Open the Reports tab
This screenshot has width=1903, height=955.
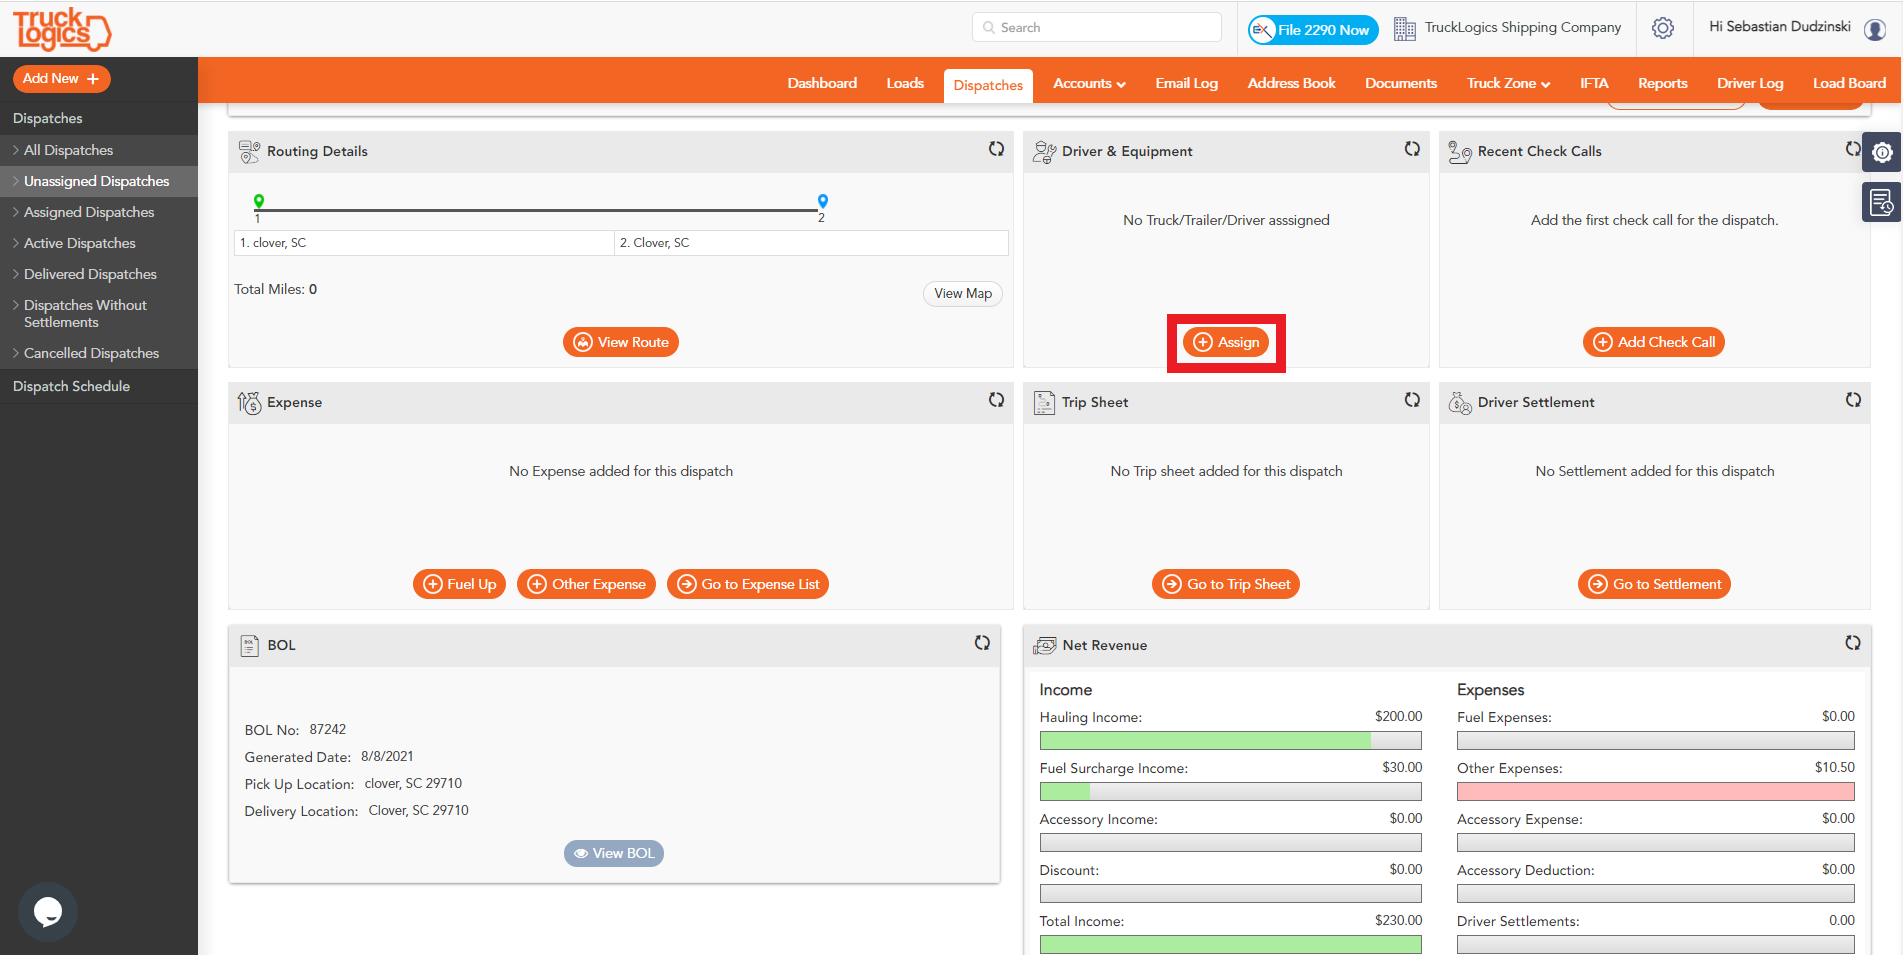pyautogui.click(x=1662, y=83)
